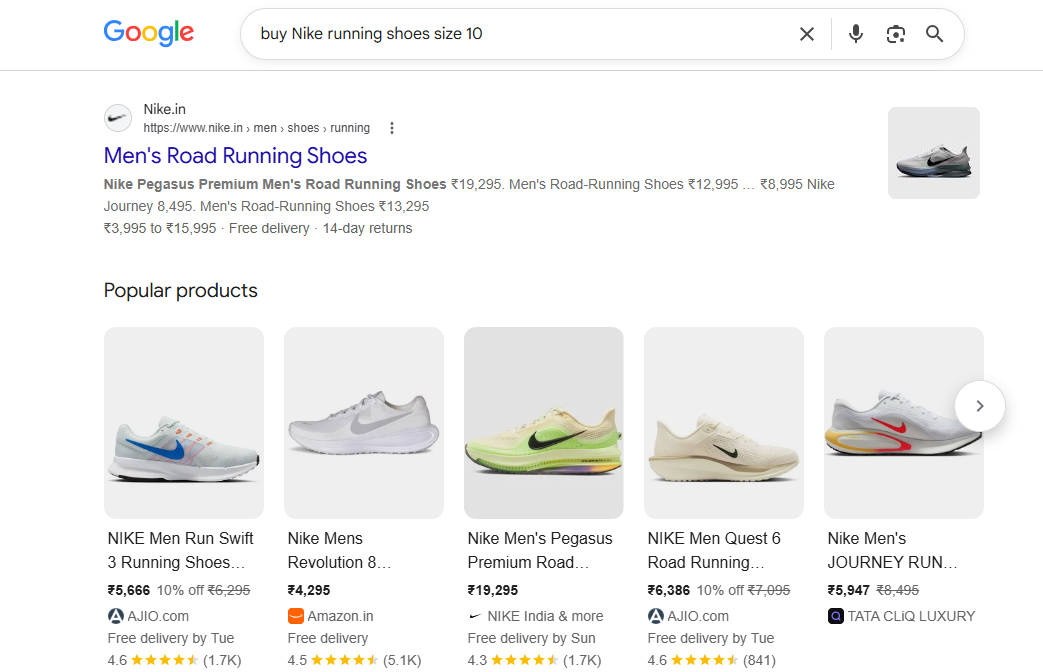Start voice search with microphone icon
Viewport: 1043px width, 672px height.
tap(855, 34)
